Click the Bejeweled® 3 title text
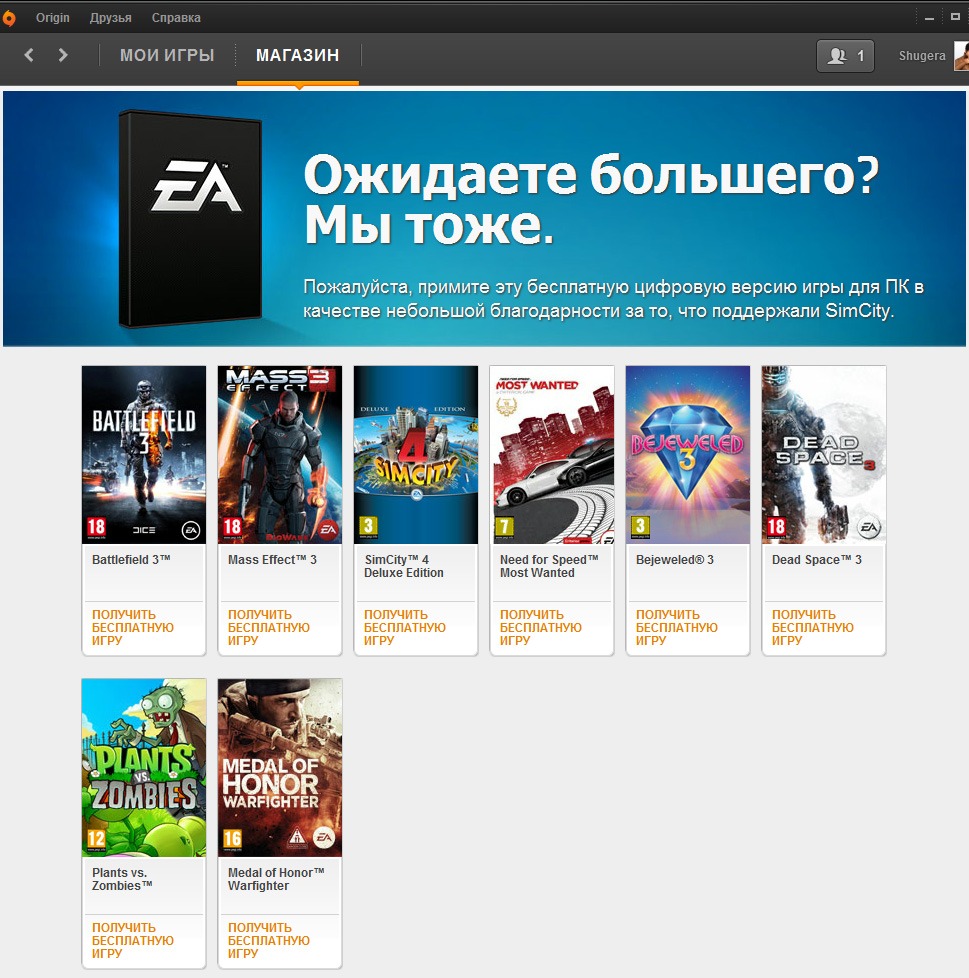969x978 pixels. coord(675,559)
